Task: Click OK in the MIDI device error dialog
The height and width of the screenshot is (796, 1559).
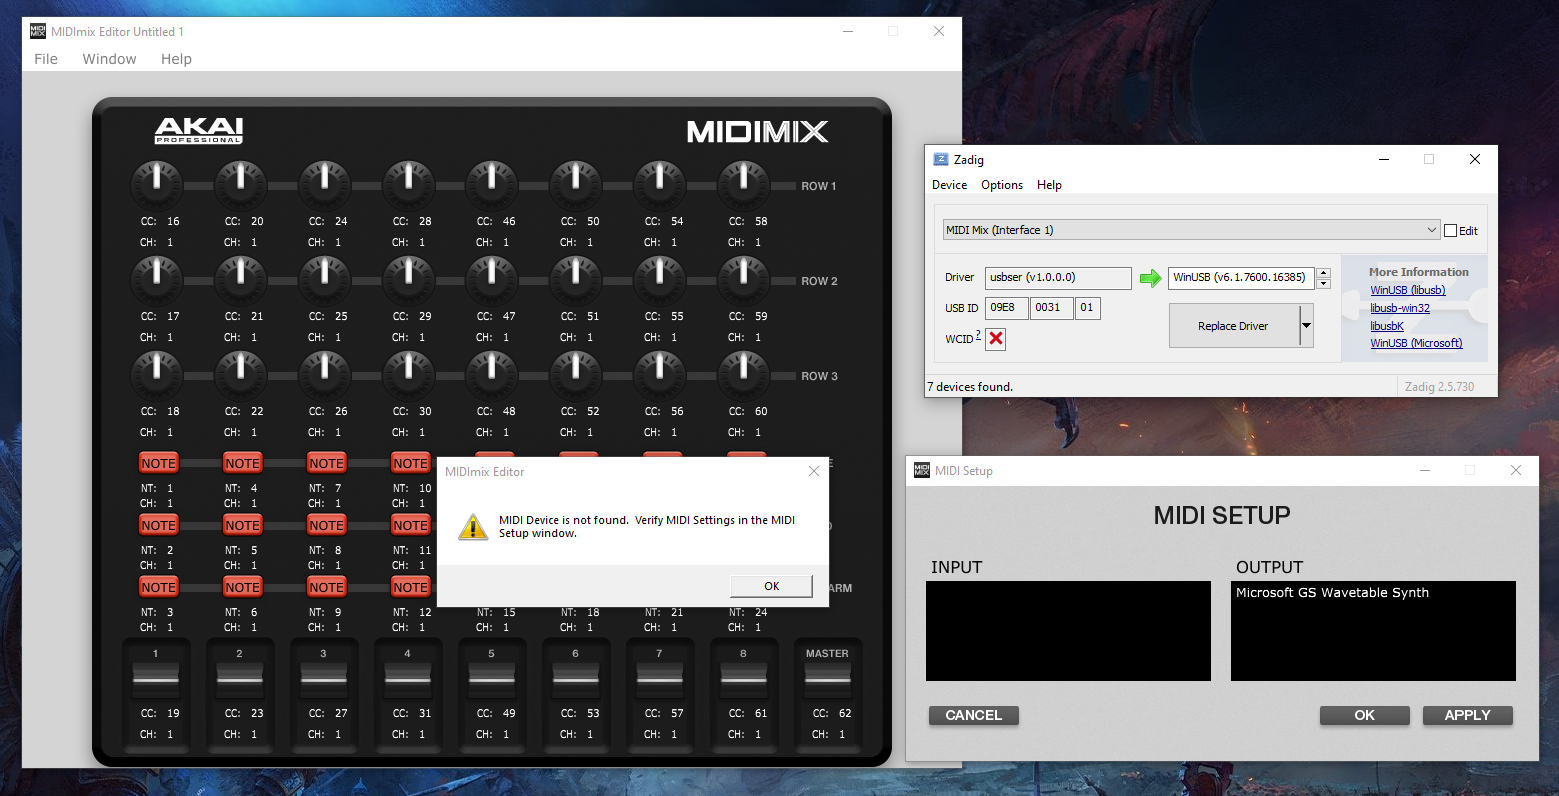Action: pyautogui.click(x=771, y=586)
